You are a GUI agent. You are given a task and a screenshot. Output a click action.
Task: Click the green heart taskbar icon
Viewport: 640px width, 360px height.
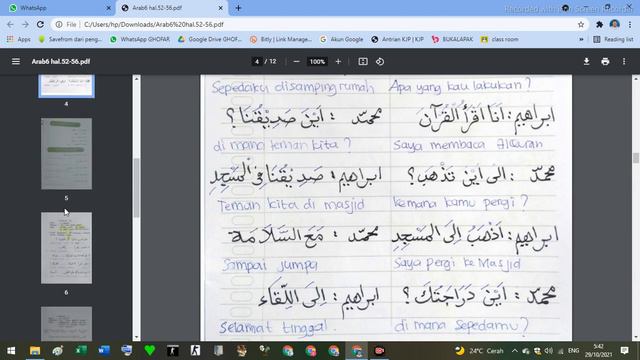150,351
